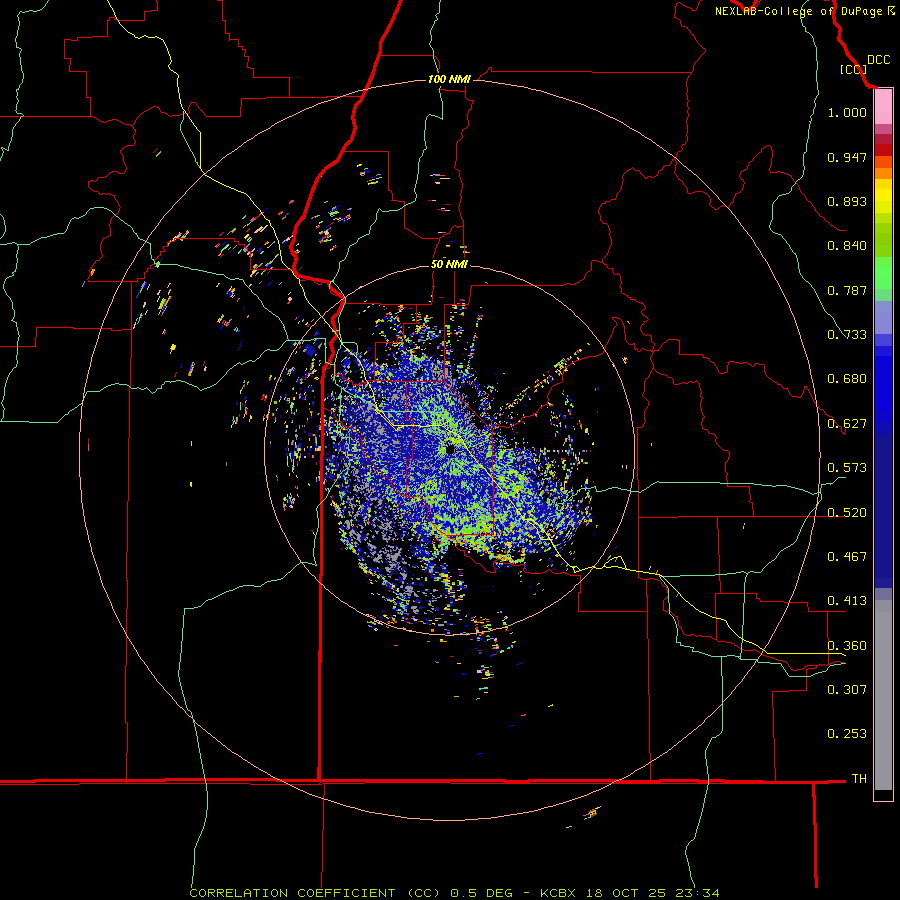Click the TH threshold label

[x=859, y=779]
